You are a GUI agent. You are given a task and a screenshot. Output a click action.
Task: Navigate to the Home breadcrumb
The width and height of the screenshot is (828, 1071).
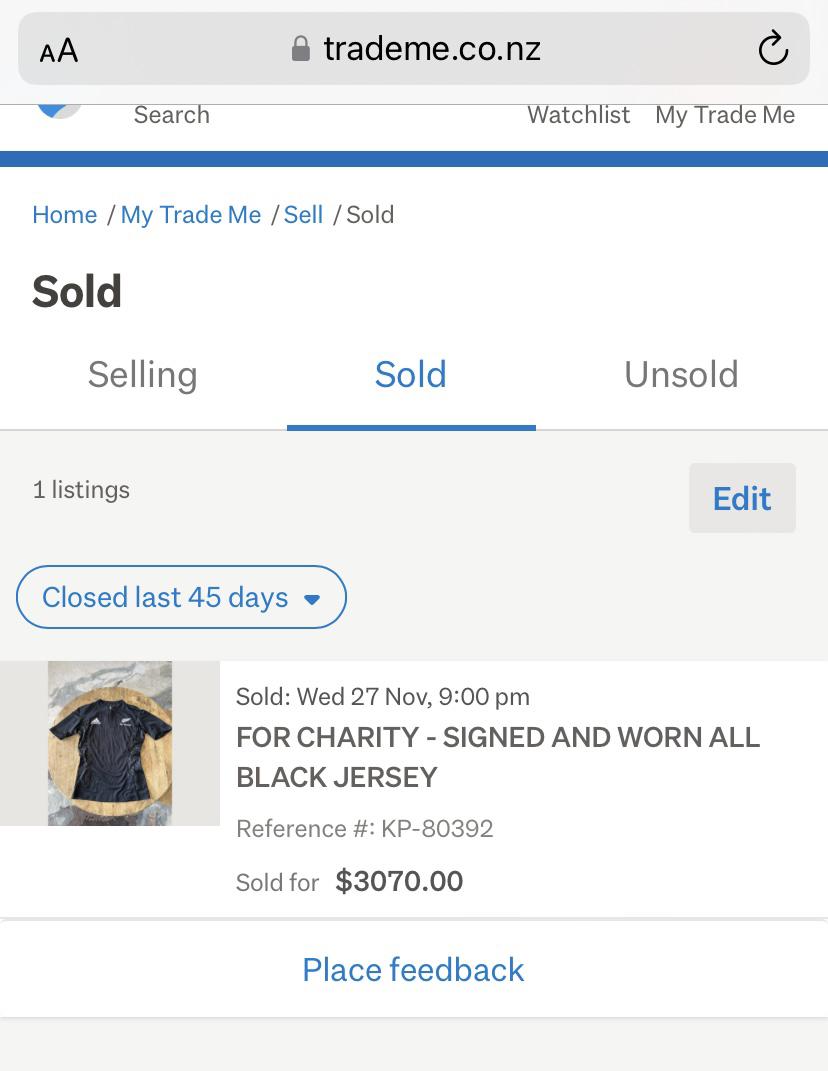65,215
